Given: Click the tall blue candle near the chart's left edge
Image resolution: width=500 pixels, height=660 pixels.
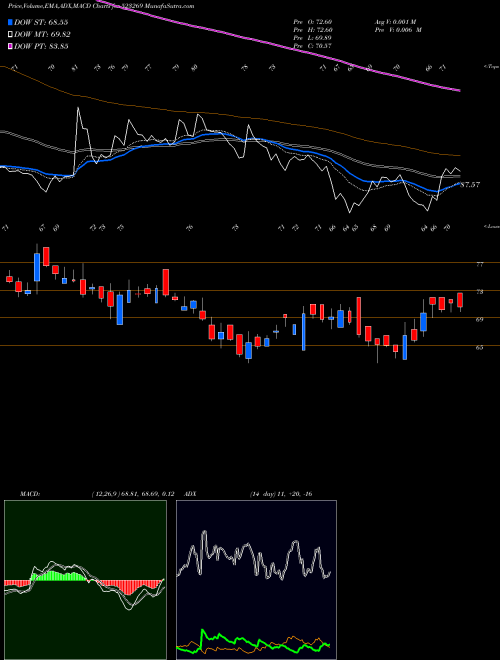Looking at the screenshot, I should 37,267.
